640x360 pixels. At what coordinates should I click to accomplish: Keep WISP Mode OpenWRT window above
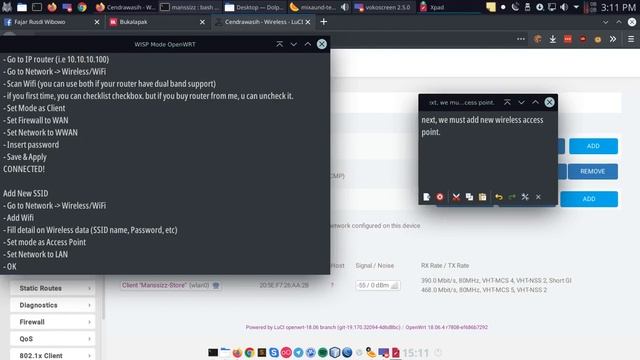pos(280,44)
